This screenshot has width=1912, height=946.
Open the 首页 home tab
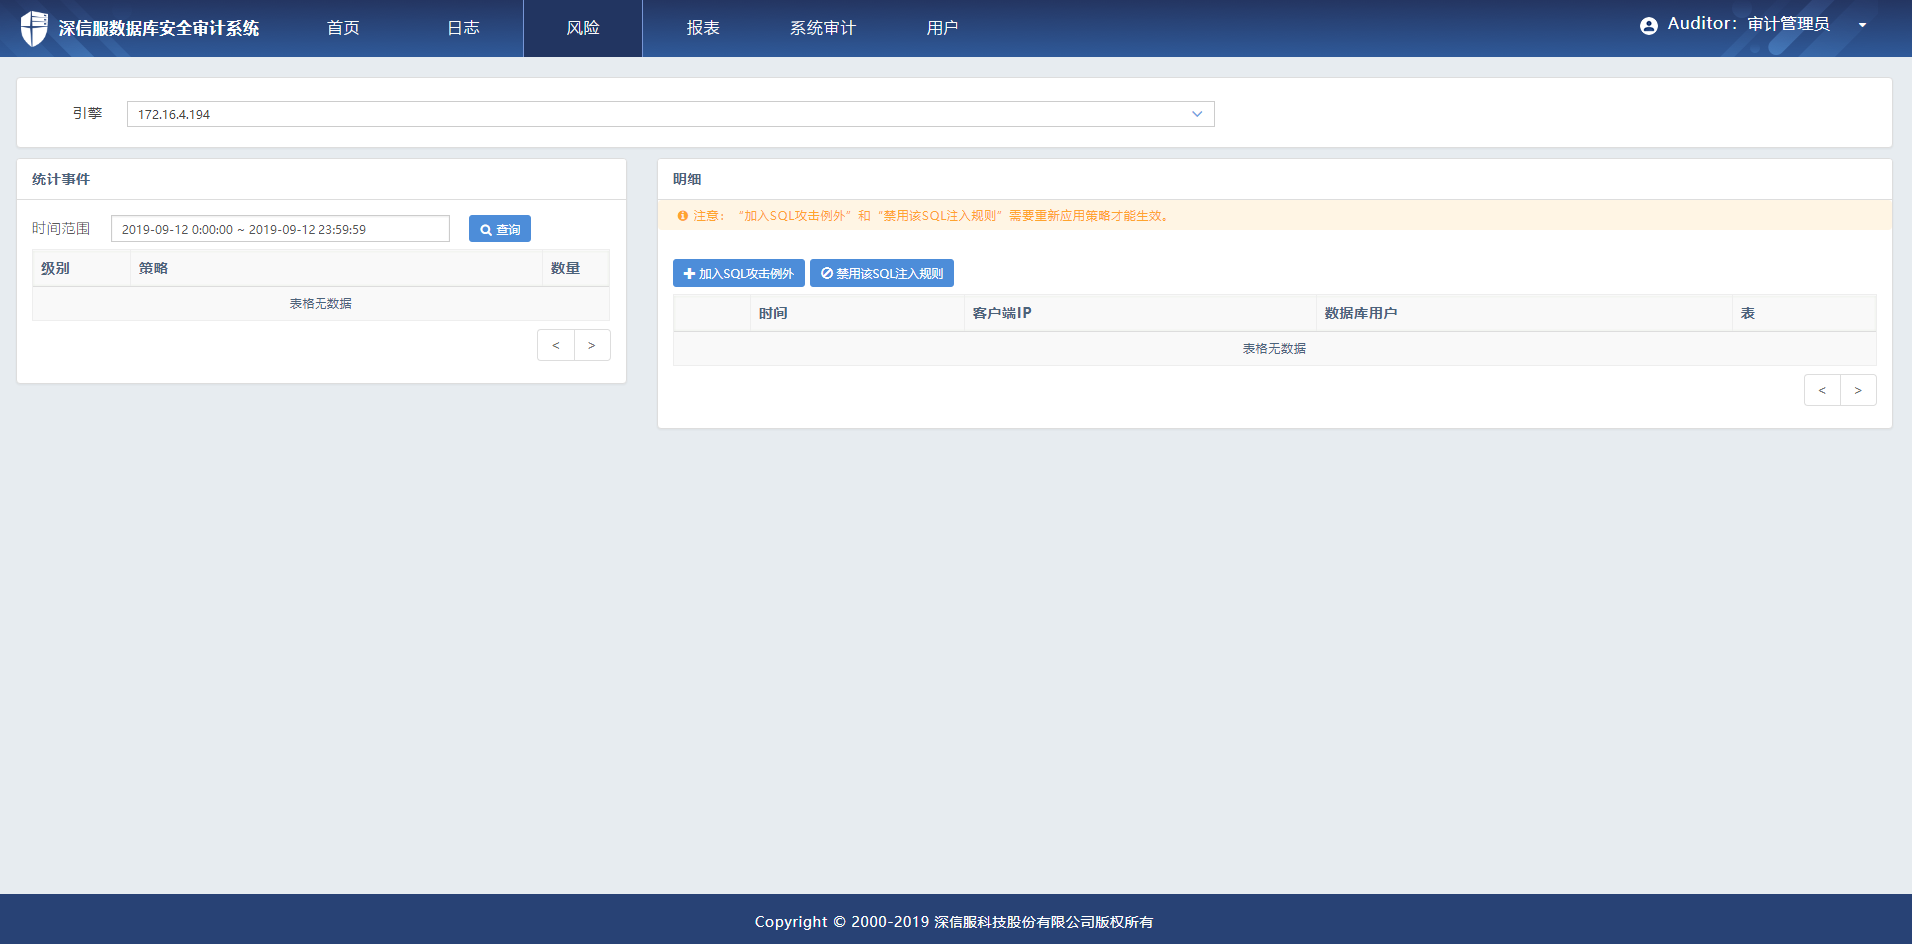(343, 28)
